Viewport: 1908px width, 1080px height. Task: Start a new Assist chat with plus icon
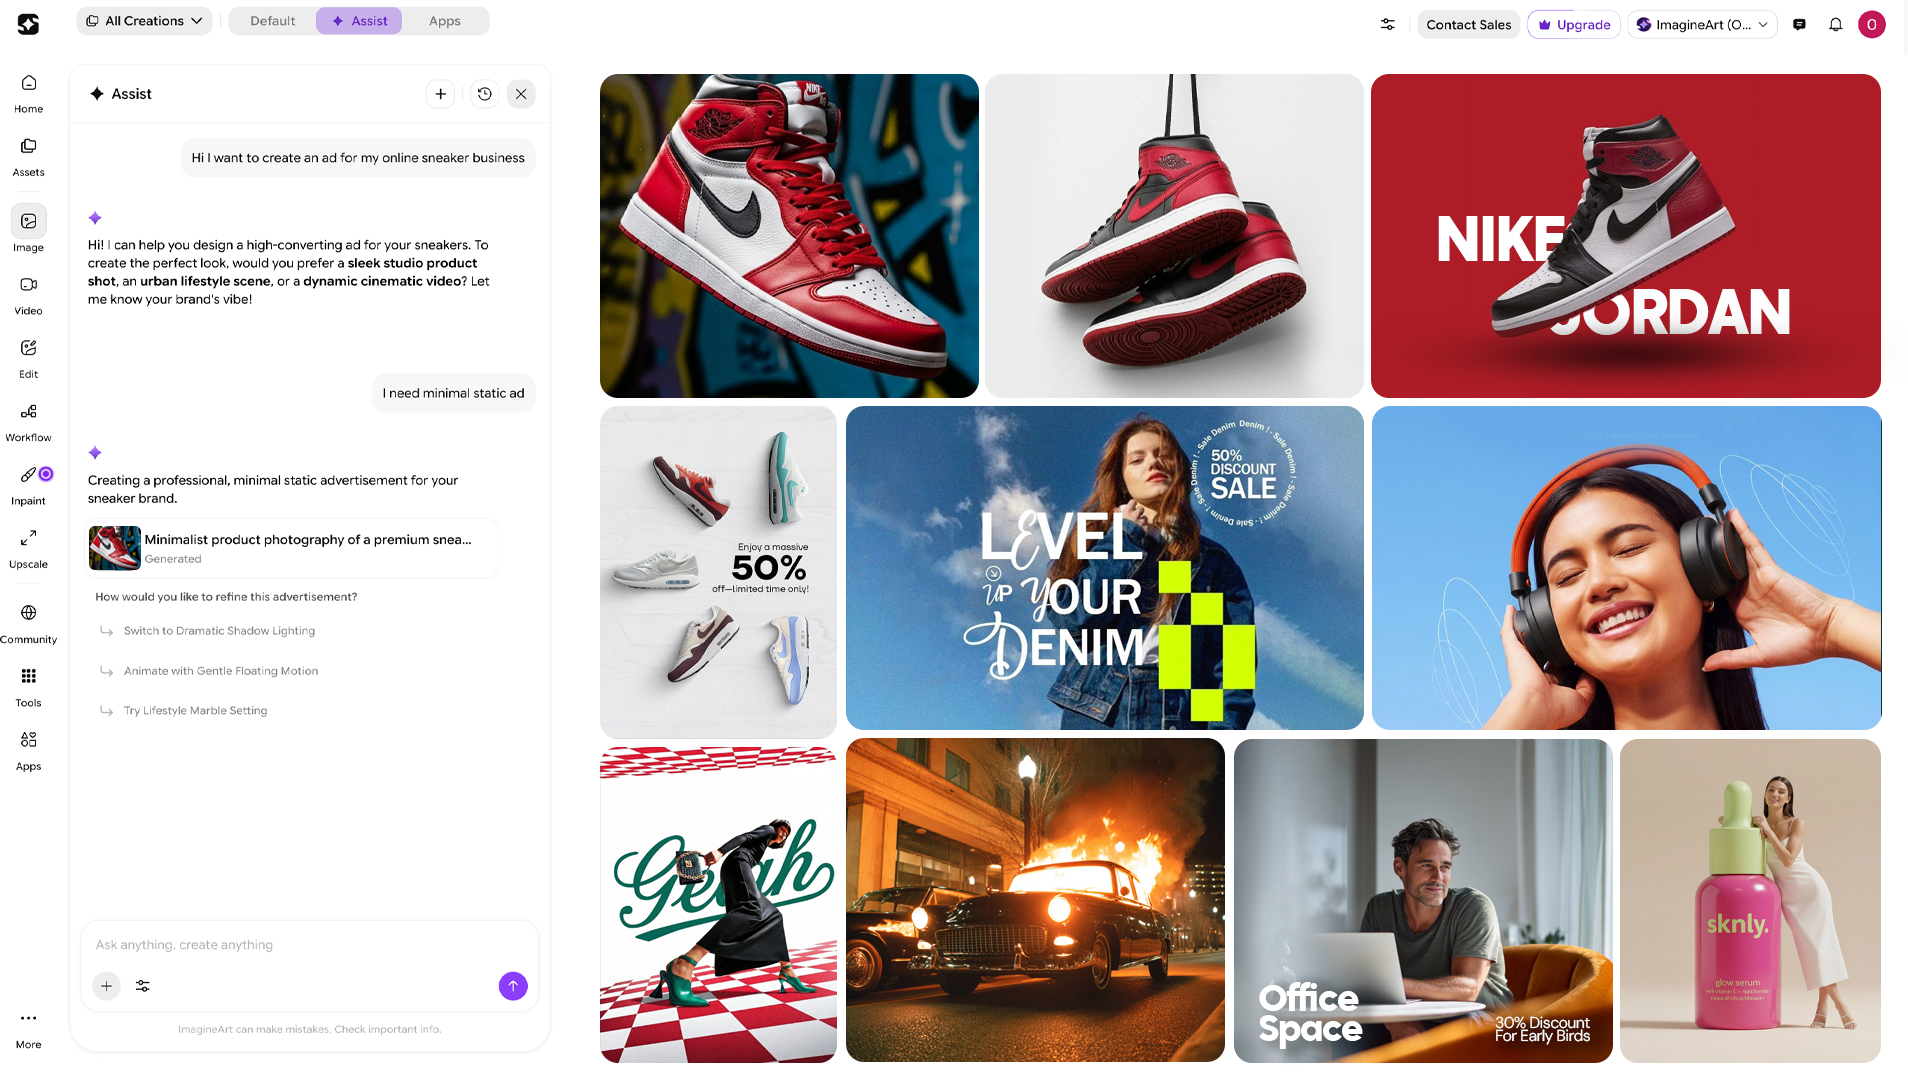[440, 94]
